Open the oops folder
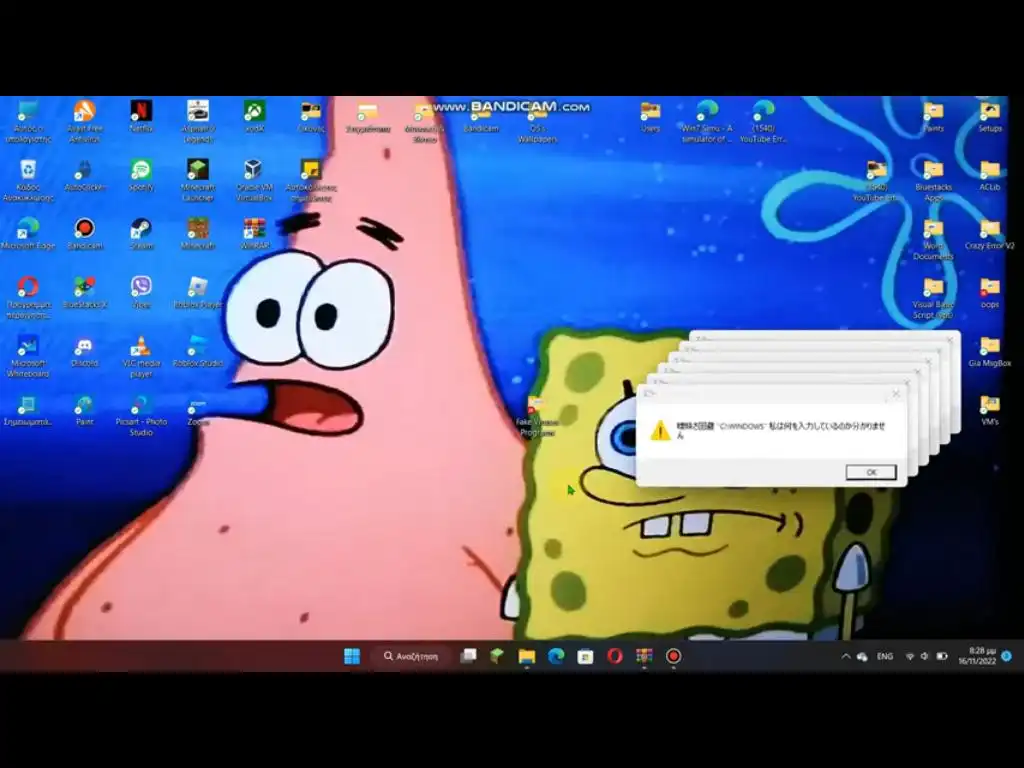 tap(990, 293)
